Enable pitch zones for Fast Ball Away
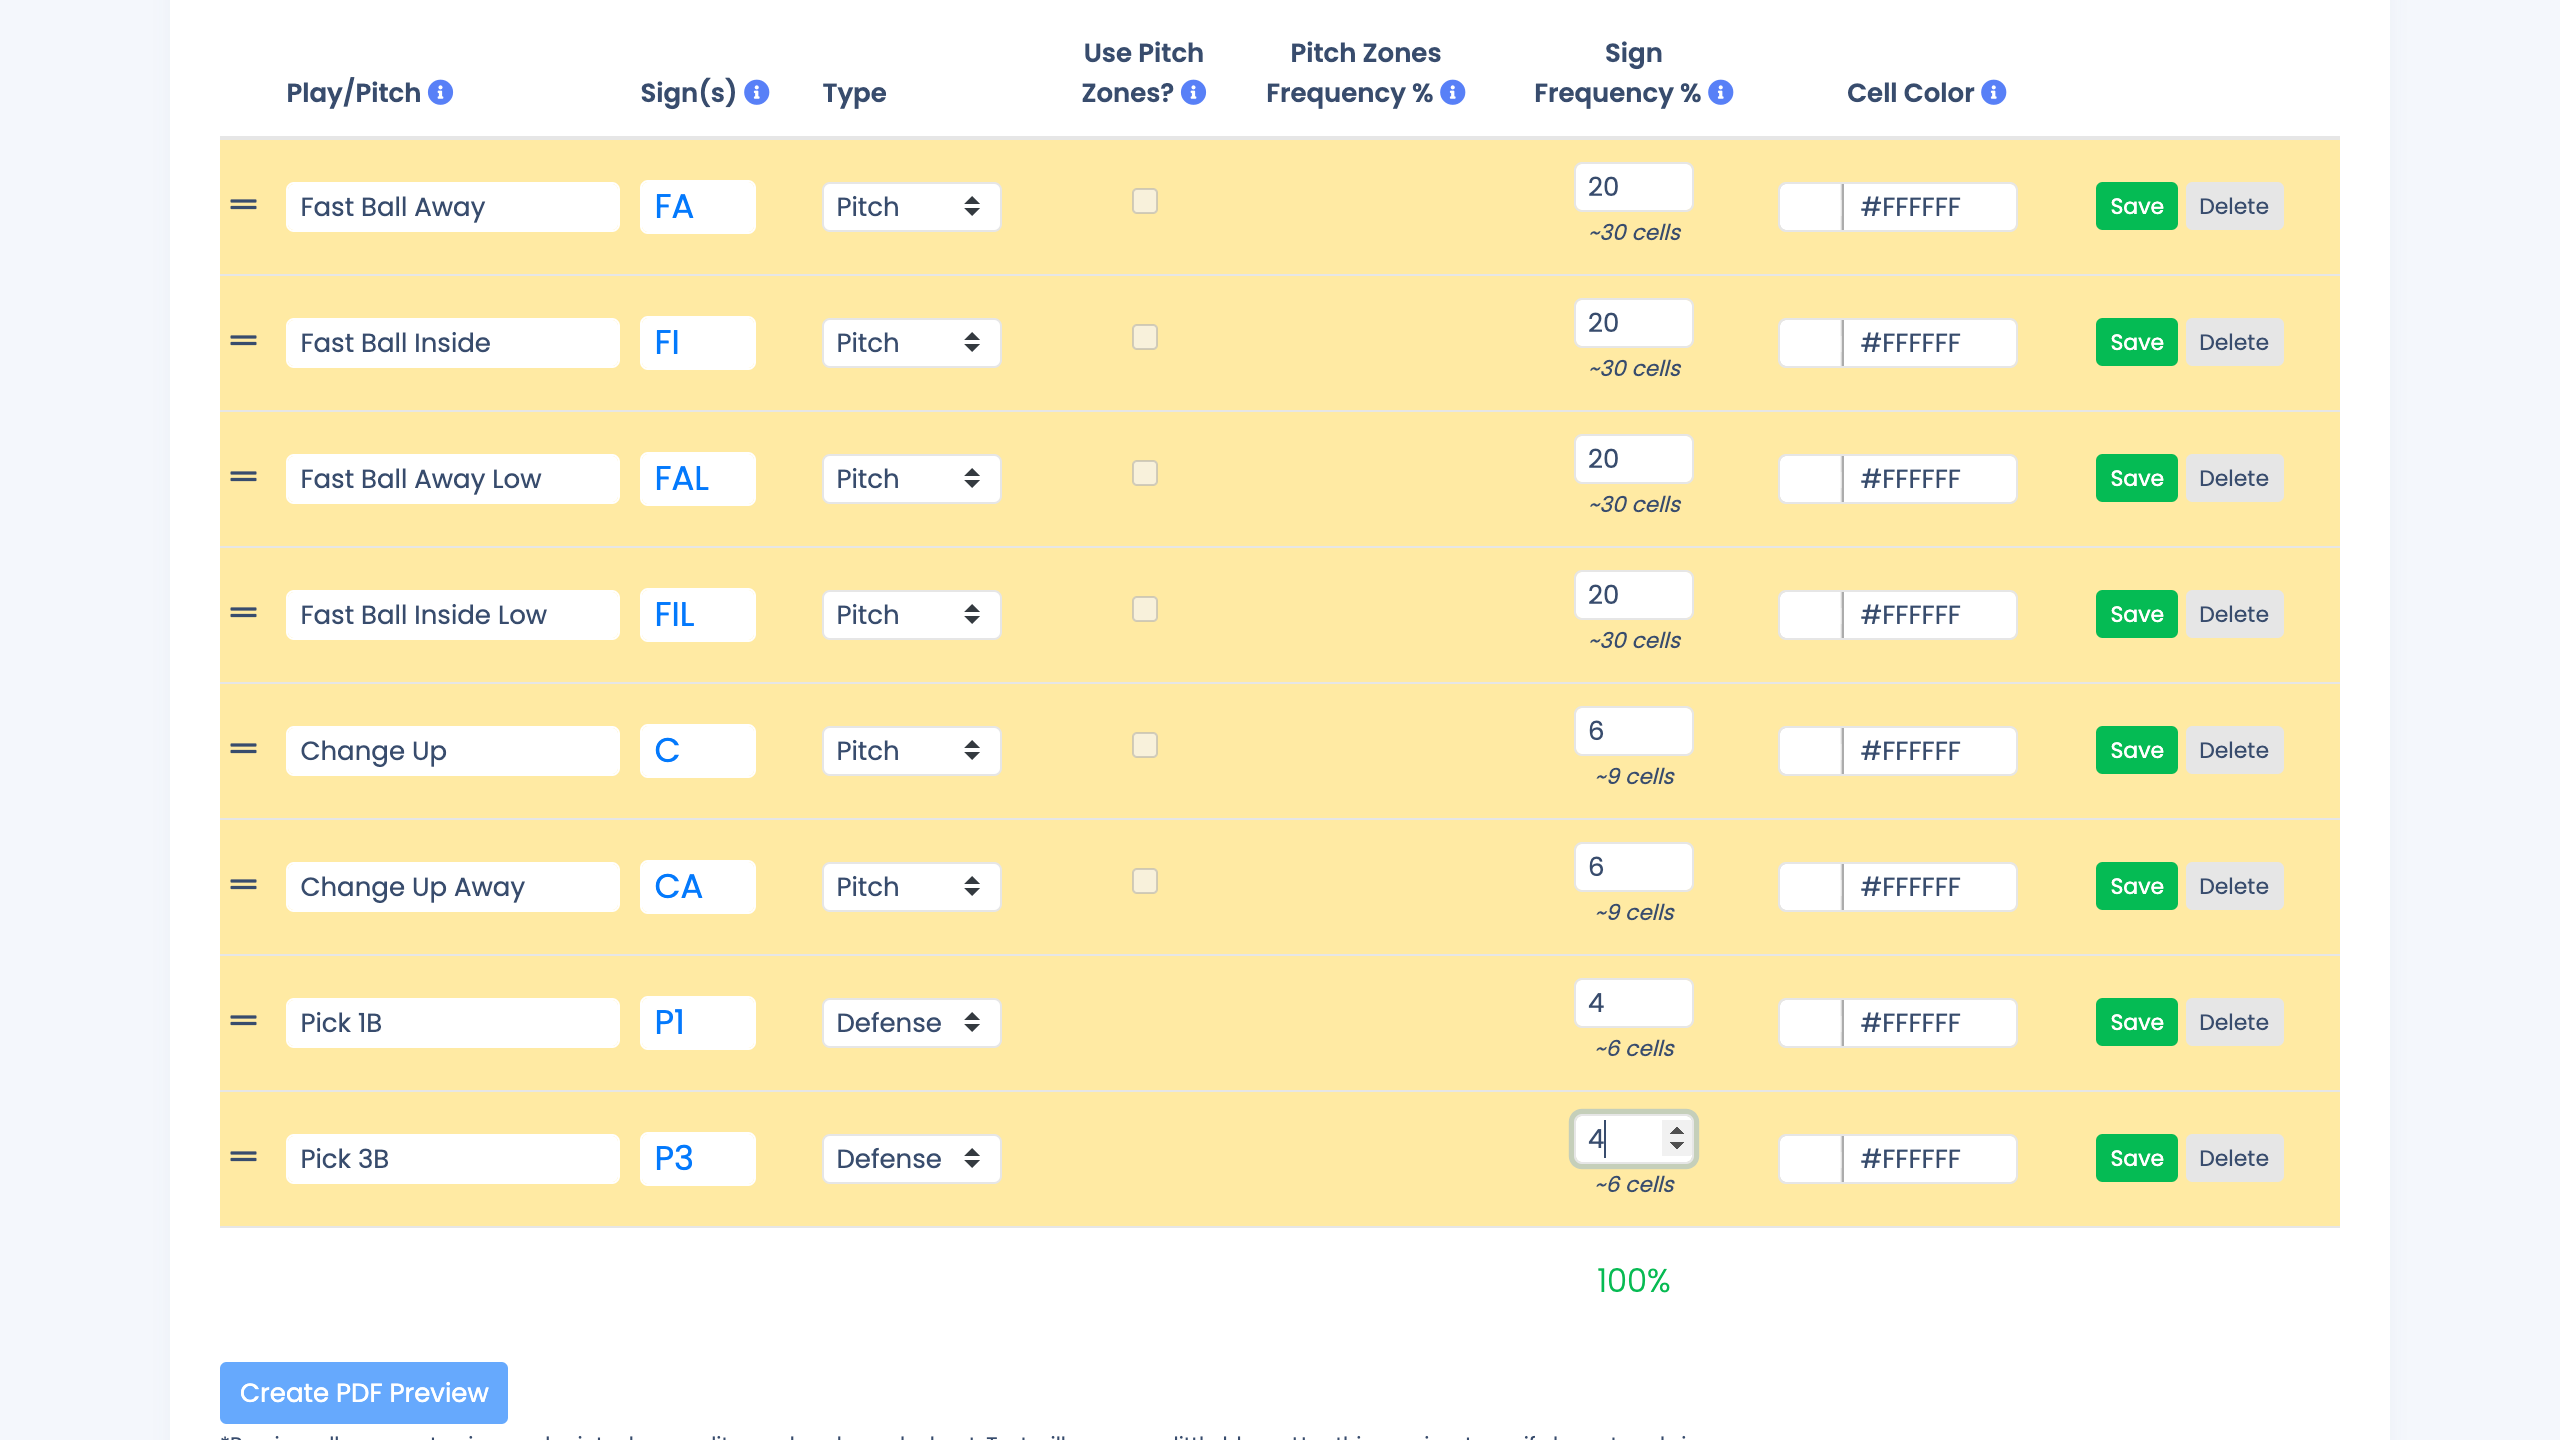Viewport: 2560px width, 1440px height. tap(1144, 201)
